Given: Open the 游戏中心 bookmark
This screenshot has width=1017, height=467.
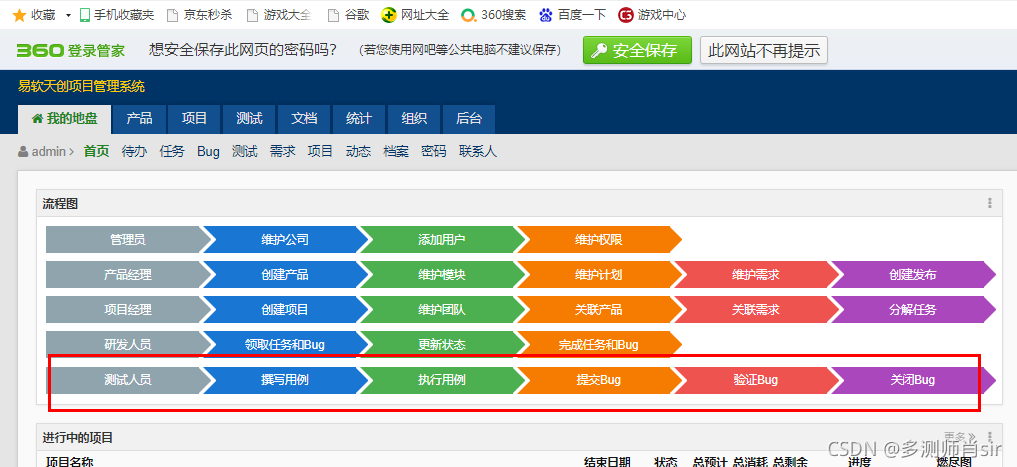Looking at the screenshot, I should point(652,14).
